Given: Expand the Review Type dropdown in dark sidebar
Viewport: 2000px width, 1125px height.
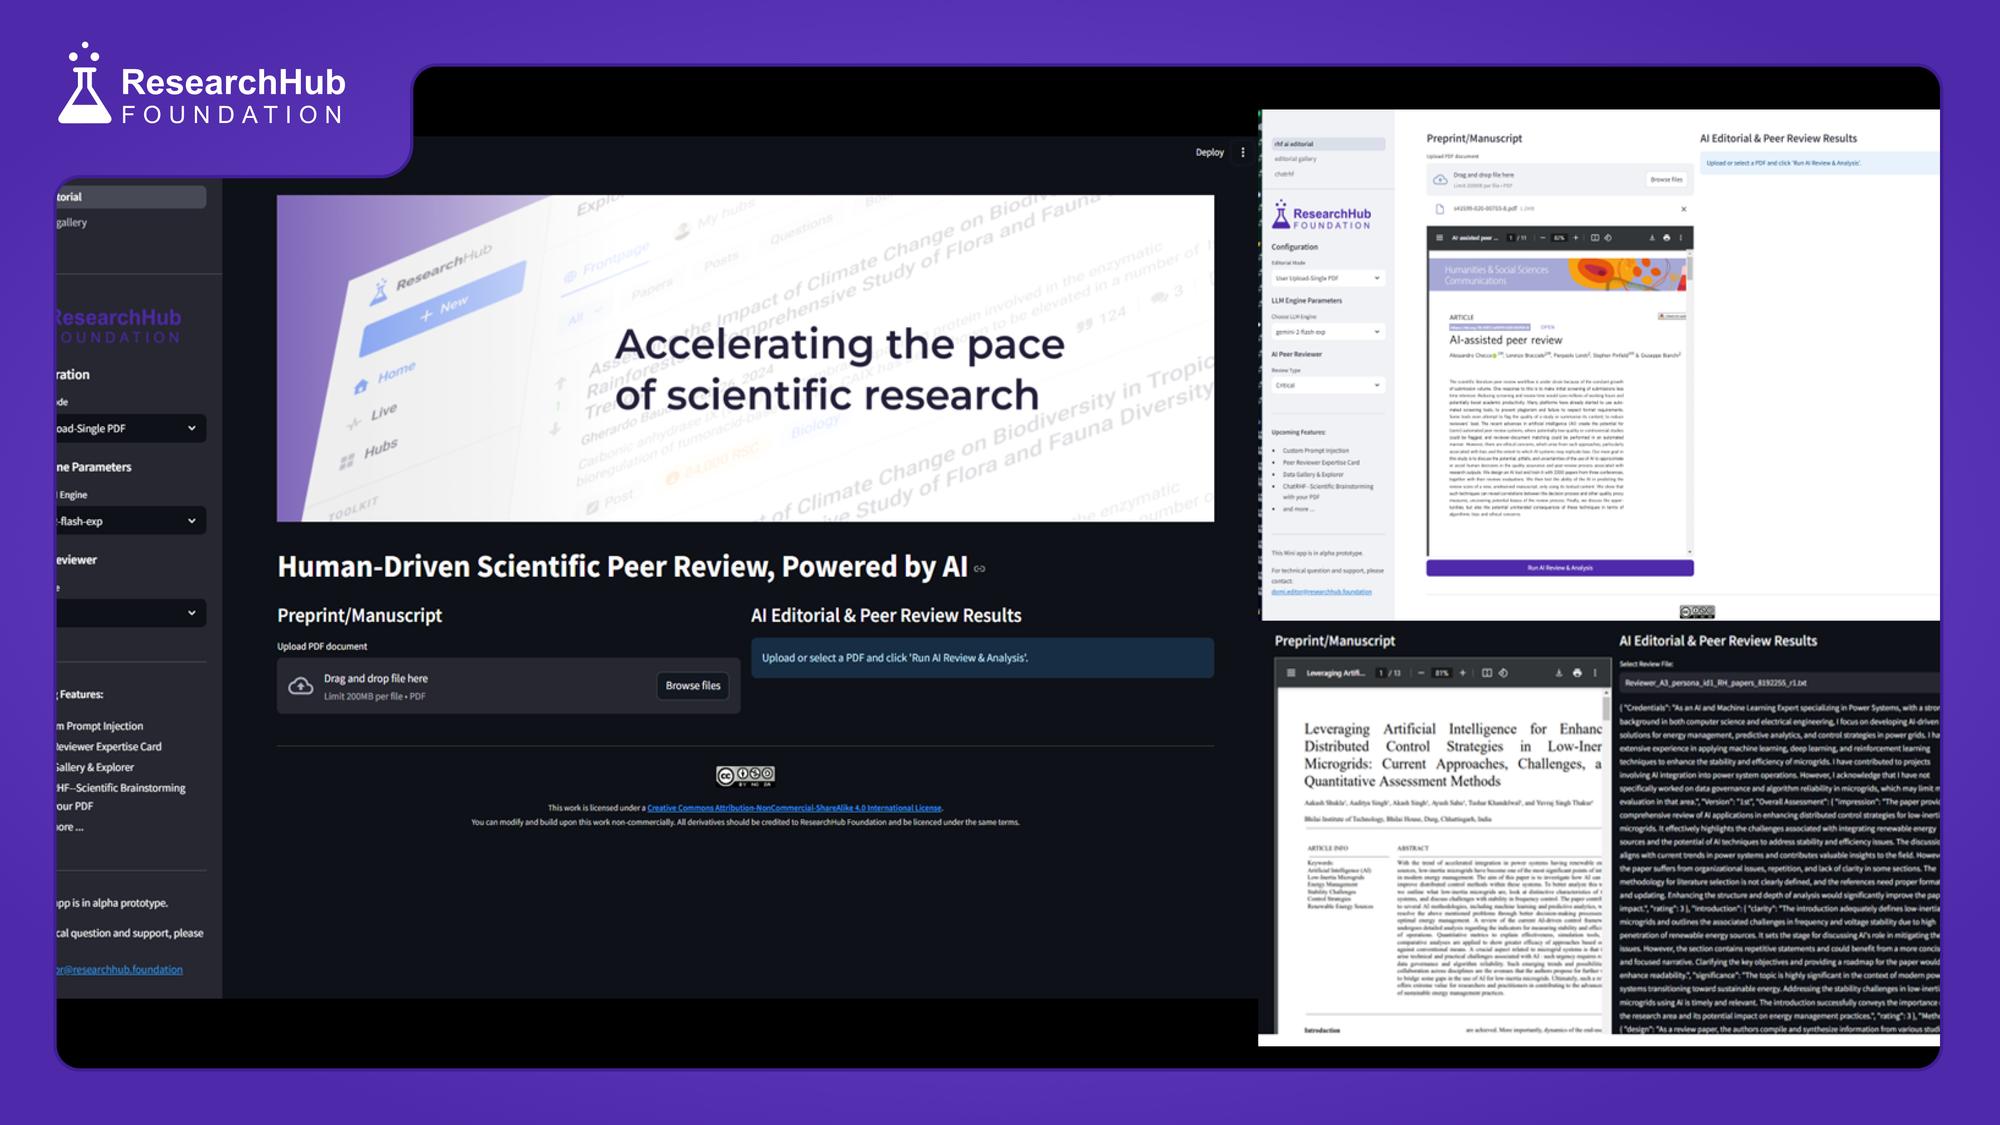Looking at the screenshot, I should [x=130, y=613].
